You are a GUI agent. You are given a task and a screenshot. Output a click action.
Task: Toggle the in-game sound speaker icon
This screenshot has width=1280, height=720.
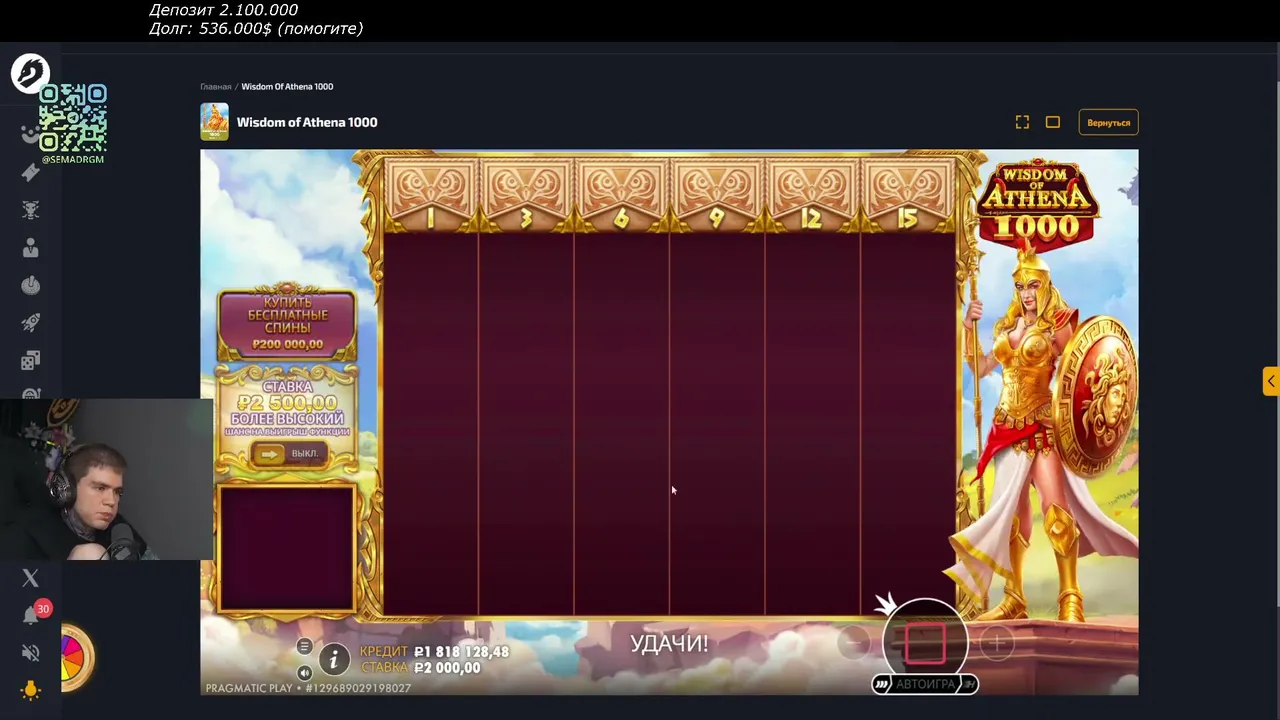point(305,673)
